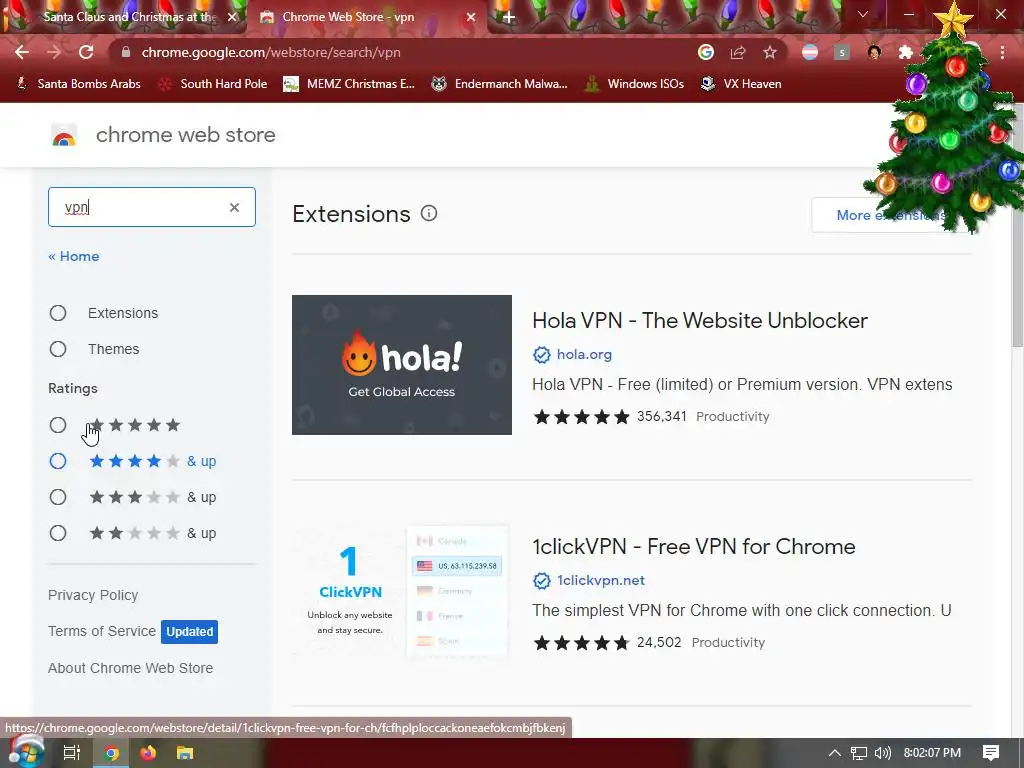Show hidden system tray icons
Viewport: 1024px width, 768px height.
835,753
